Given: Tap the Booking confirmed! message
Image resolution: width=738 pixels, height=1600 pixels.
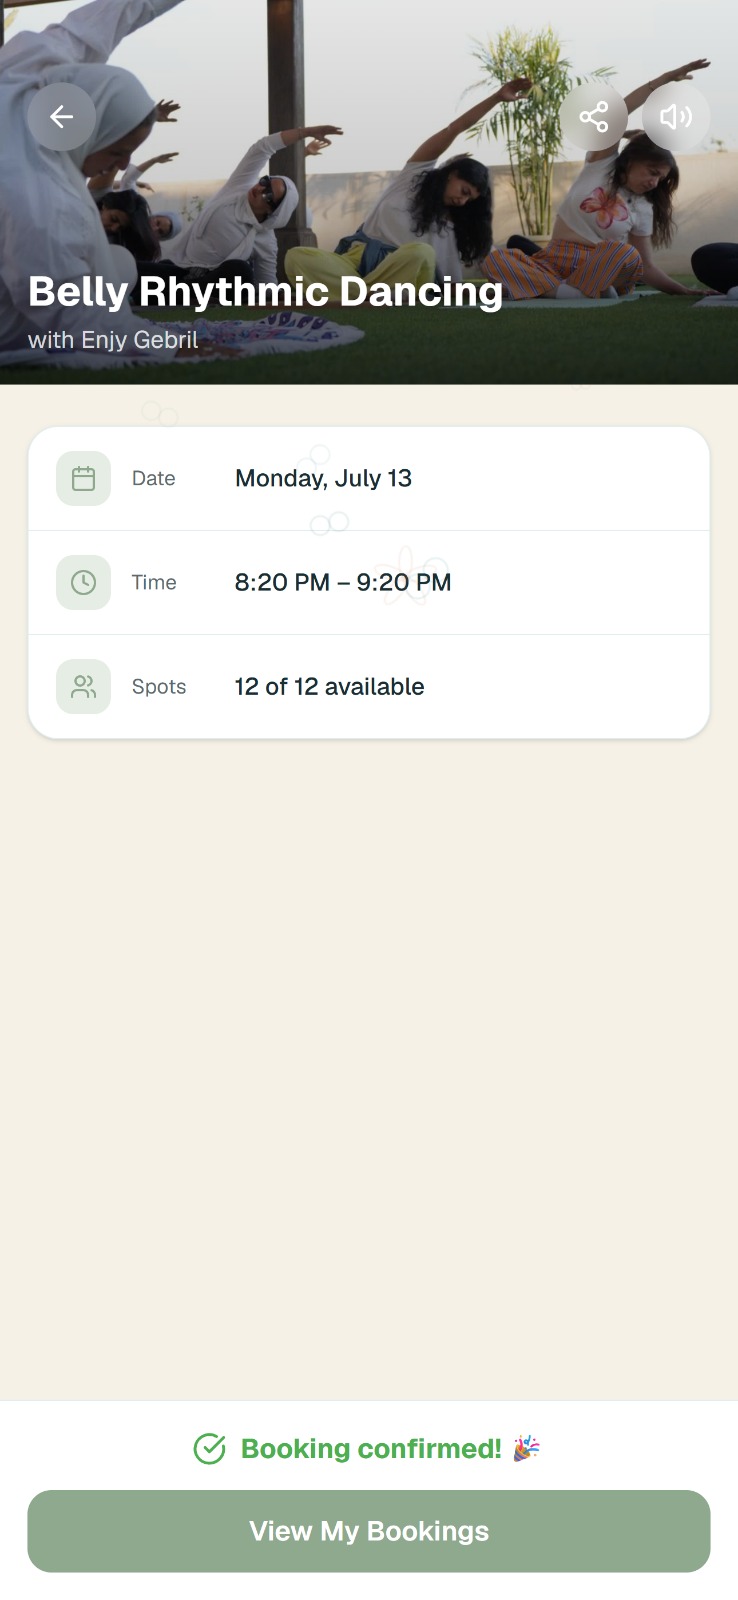Looking at the screenshot, I should pyautogui.click(x=371, y=1448).
